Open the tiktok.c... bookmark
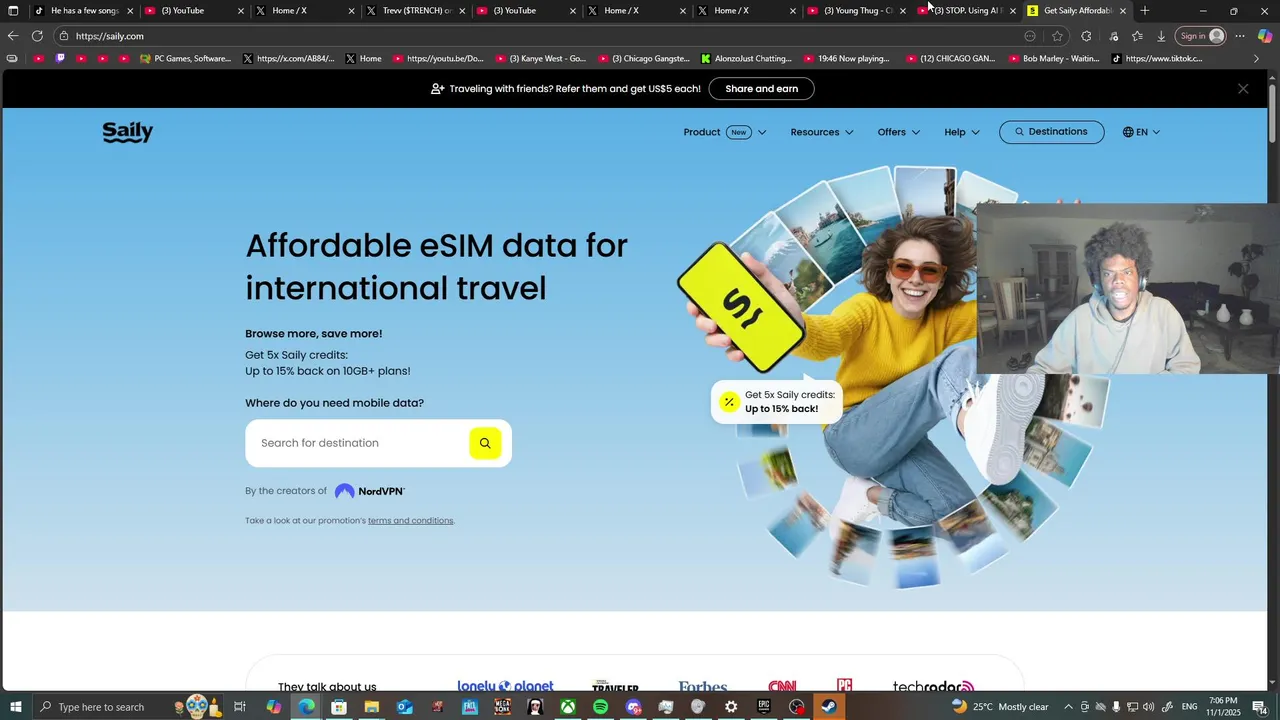Screen dimensions: 1280x720 [1157, 59]
